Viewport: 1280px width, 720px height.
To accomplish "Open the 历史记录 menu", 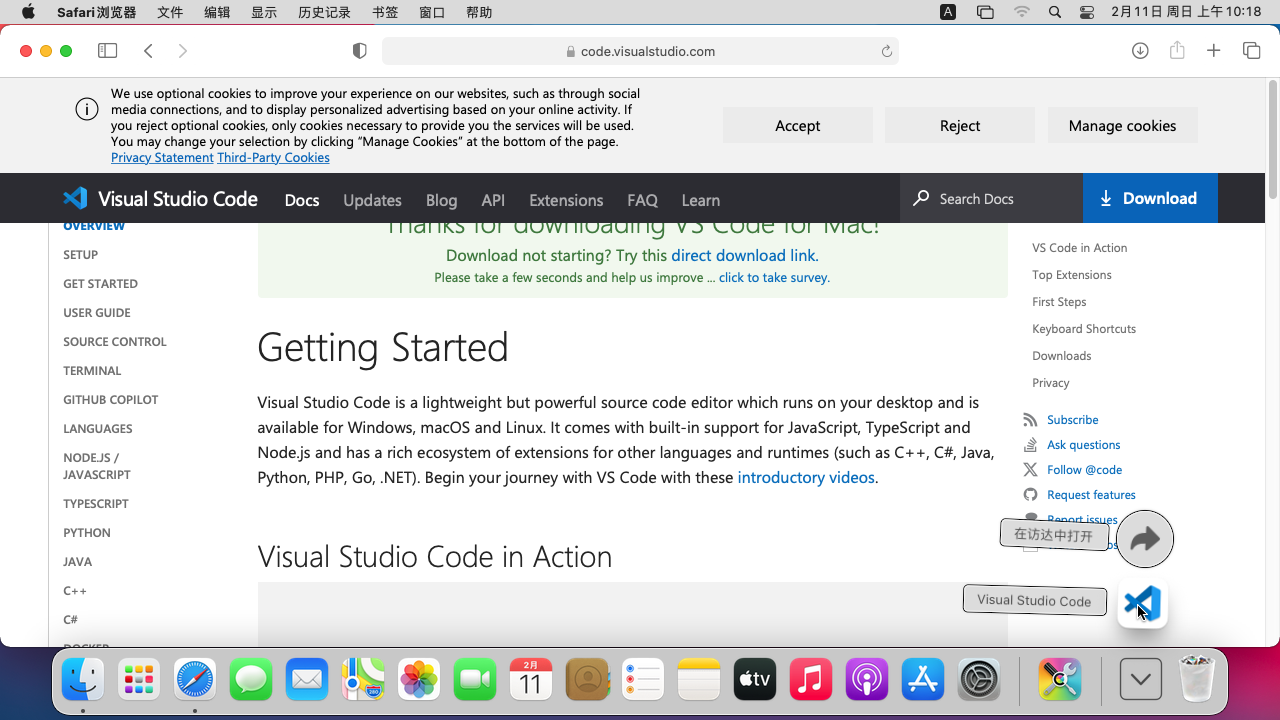I will (x=325, y=13).
